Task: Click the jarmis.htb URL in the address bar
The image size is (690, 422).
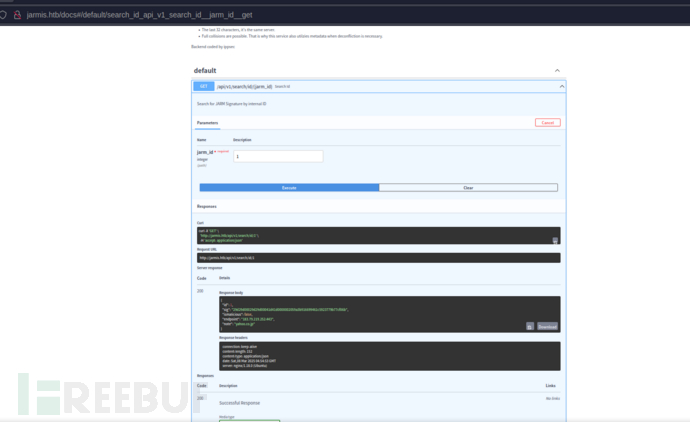Action: (139, 15)
